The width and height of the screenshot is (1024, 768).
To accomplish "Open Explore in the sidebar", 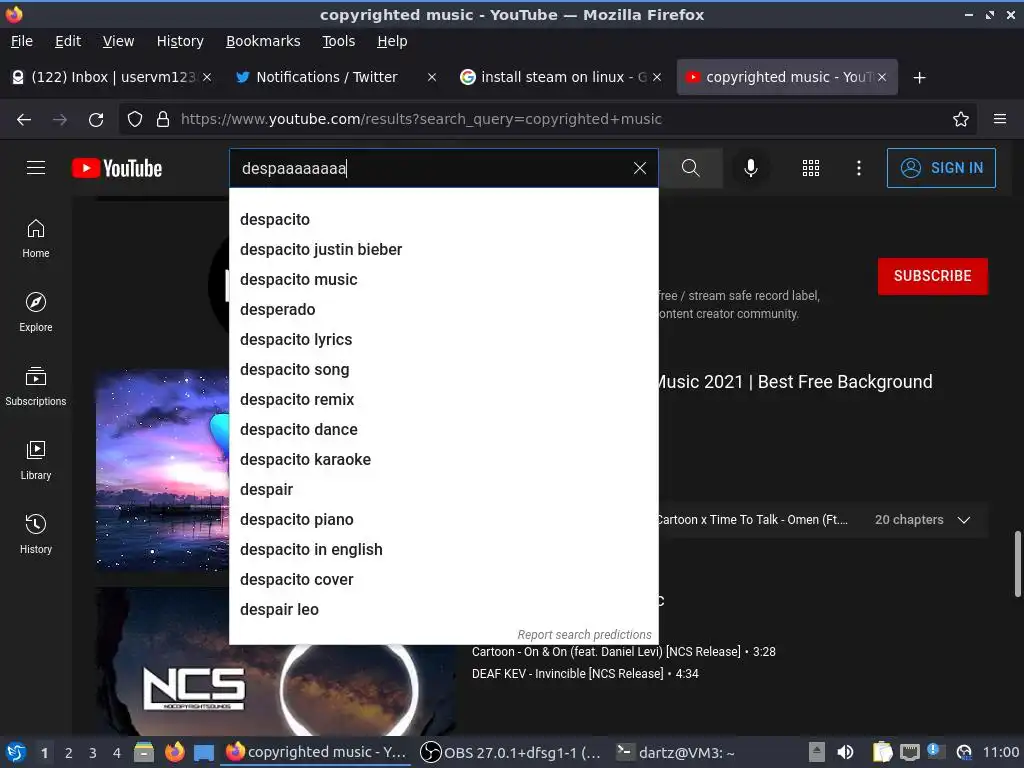I will (x=36, y=313).
